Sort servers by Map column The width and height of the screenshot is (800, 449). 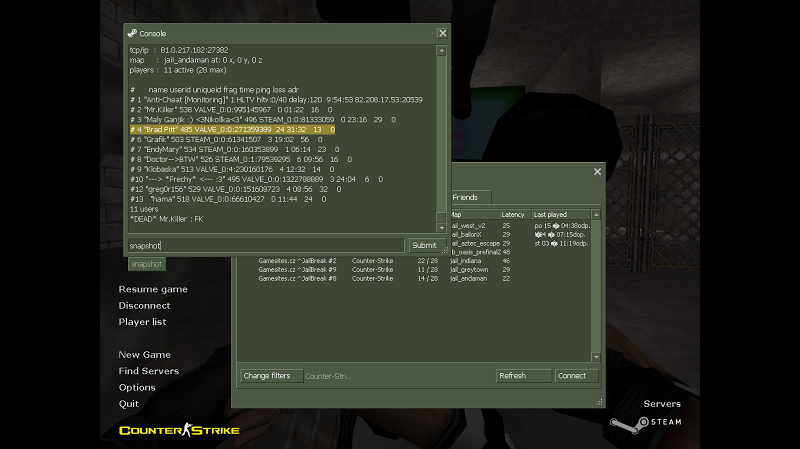474,215
